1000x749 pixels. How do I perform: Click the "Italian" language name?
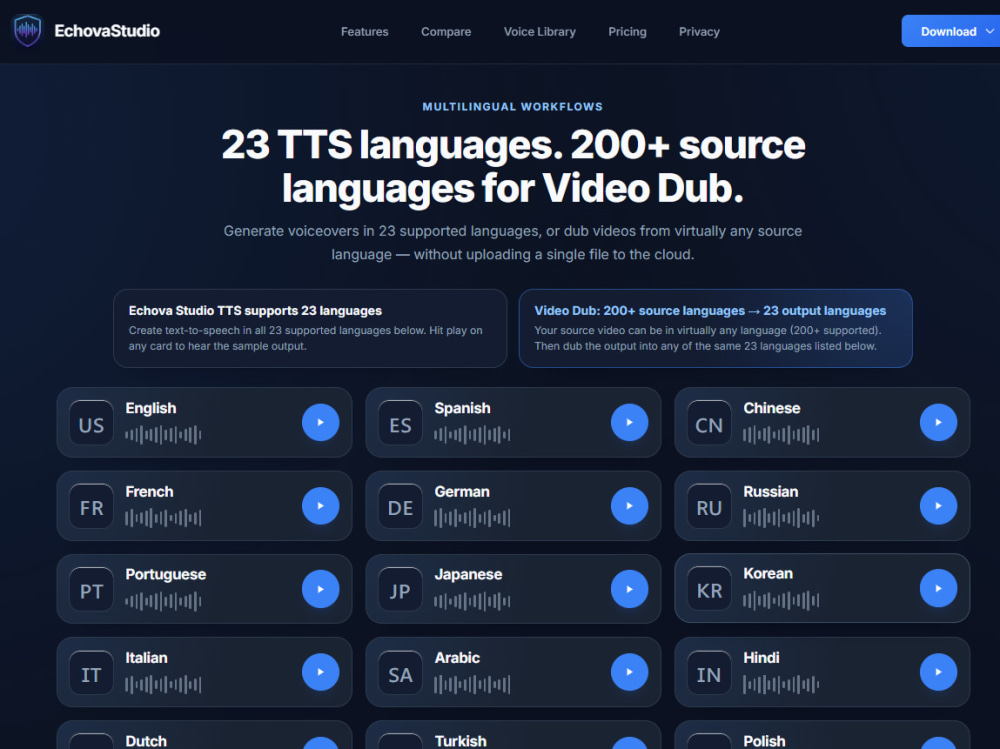[146, 658]
